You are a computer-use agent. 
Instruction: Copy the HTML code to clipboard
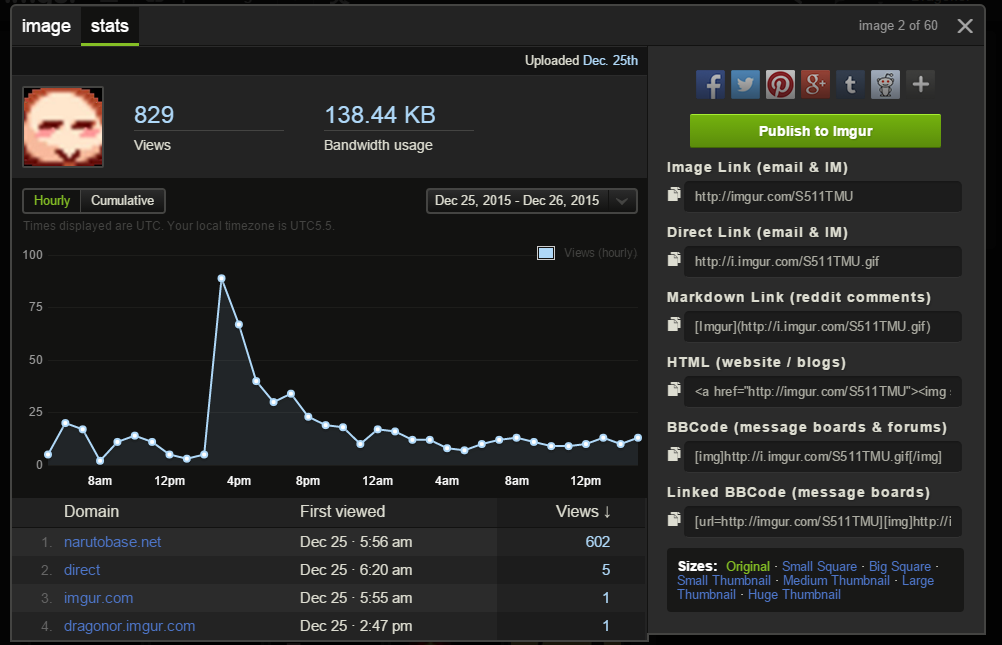click(674, 389)
